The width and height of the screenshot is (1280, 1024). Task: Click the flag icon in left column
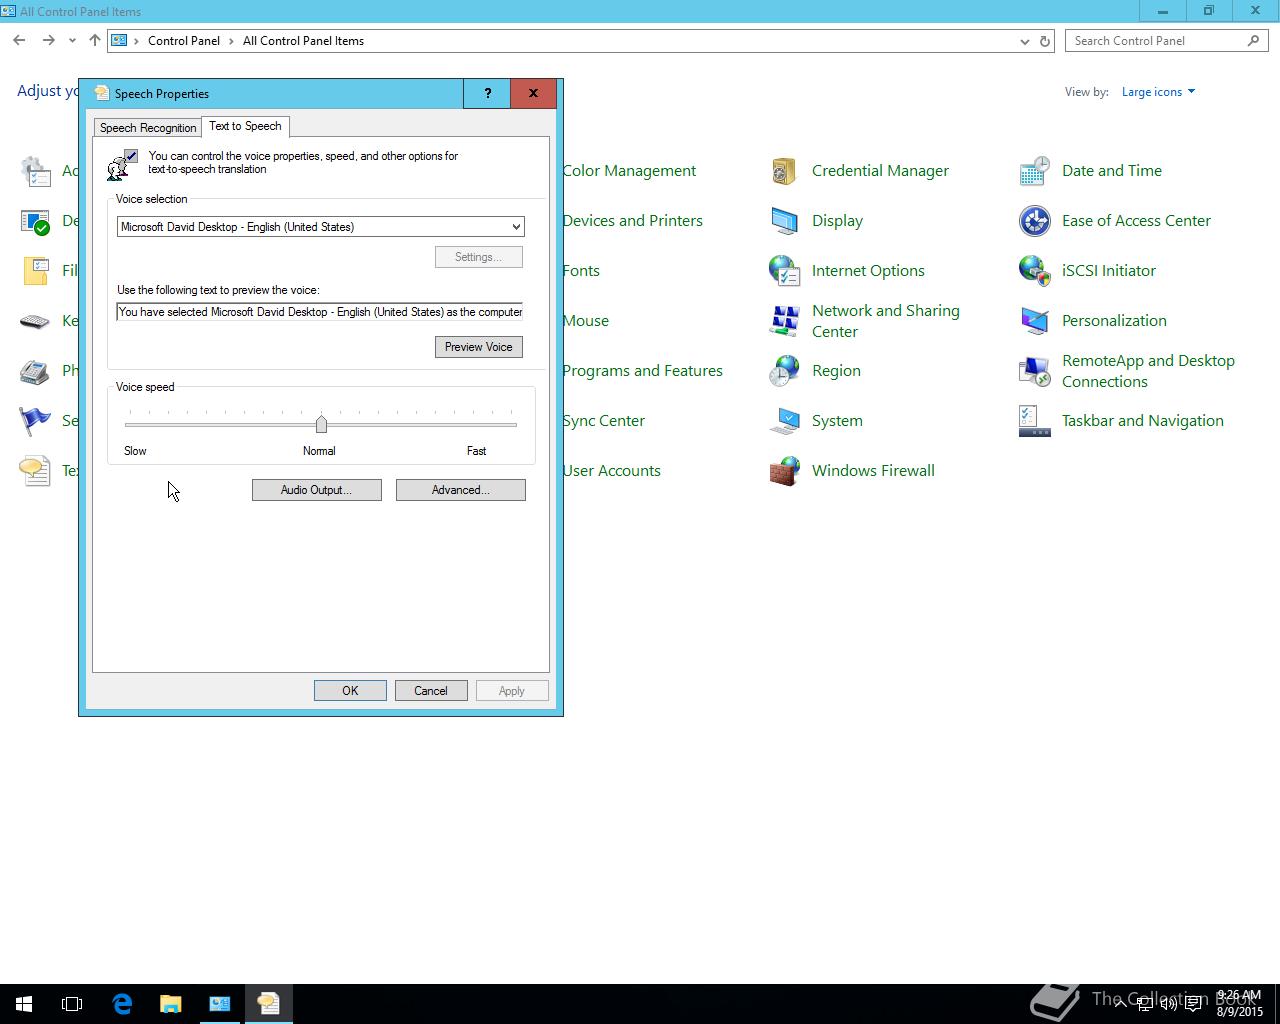[x=35, y=421]
